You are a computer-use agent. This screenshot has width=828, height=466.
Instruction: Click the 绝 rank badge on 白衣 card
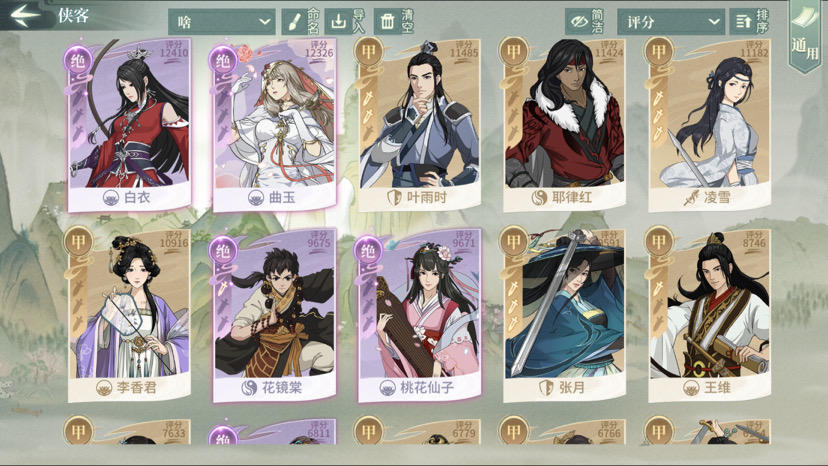pos(78,60)
